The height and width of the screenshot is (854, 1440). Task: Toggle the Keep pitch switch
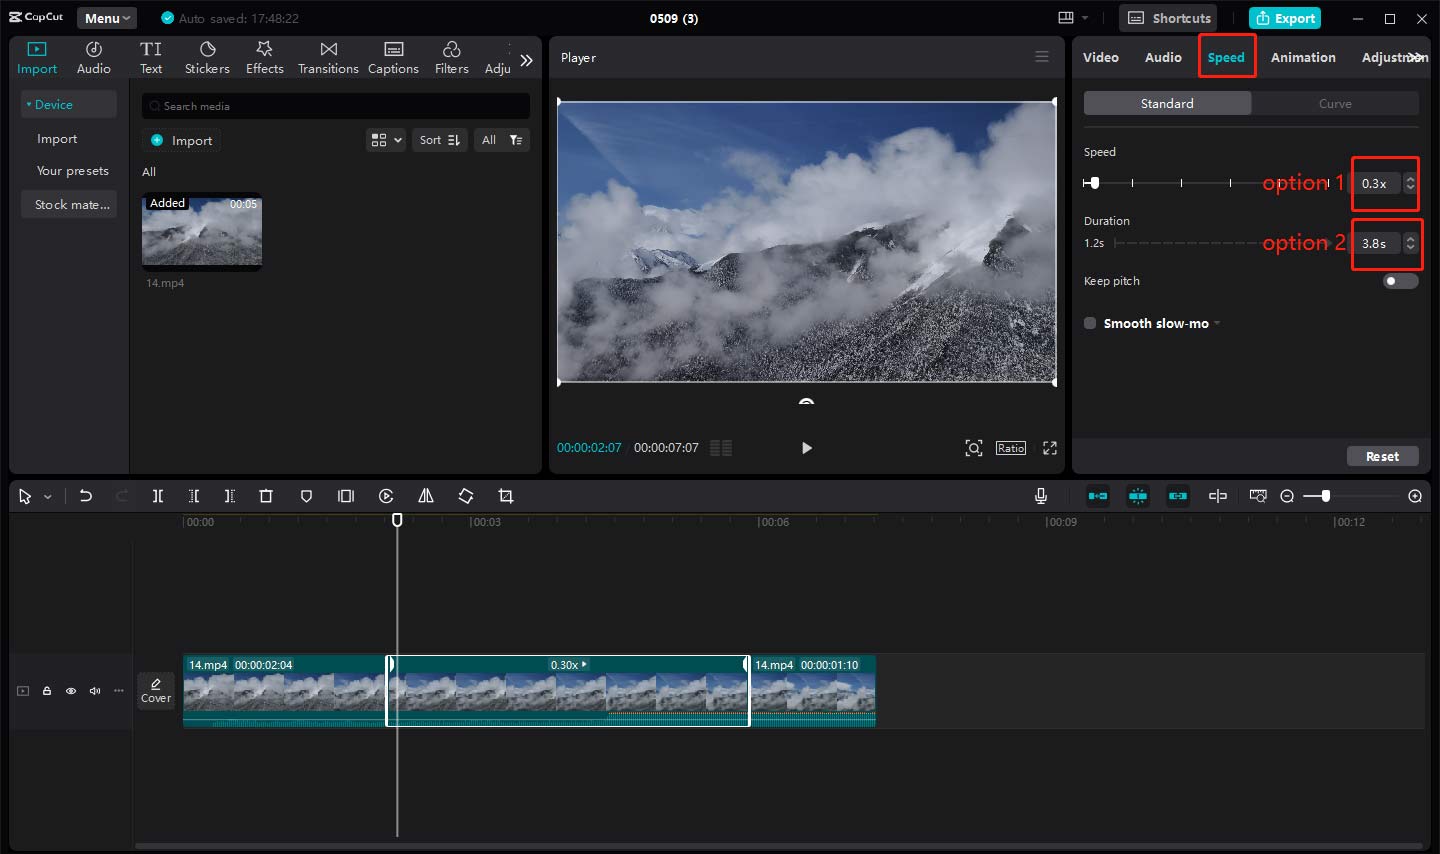pos(1400,281)
